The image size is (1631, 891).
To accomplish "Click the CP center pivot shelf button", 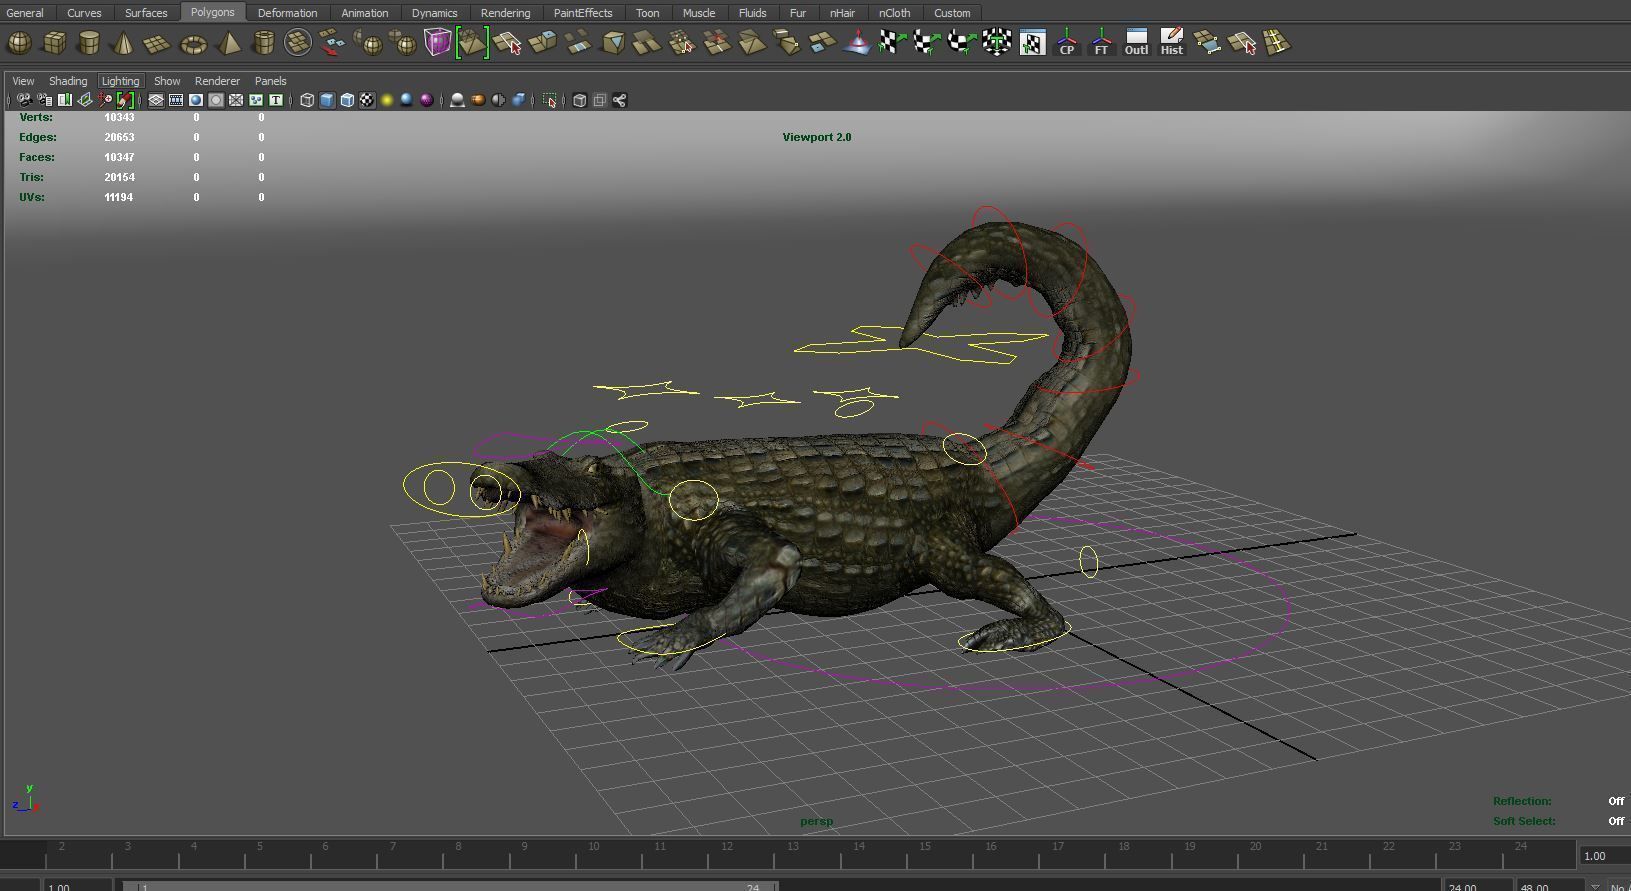I will pos(1067,43).
